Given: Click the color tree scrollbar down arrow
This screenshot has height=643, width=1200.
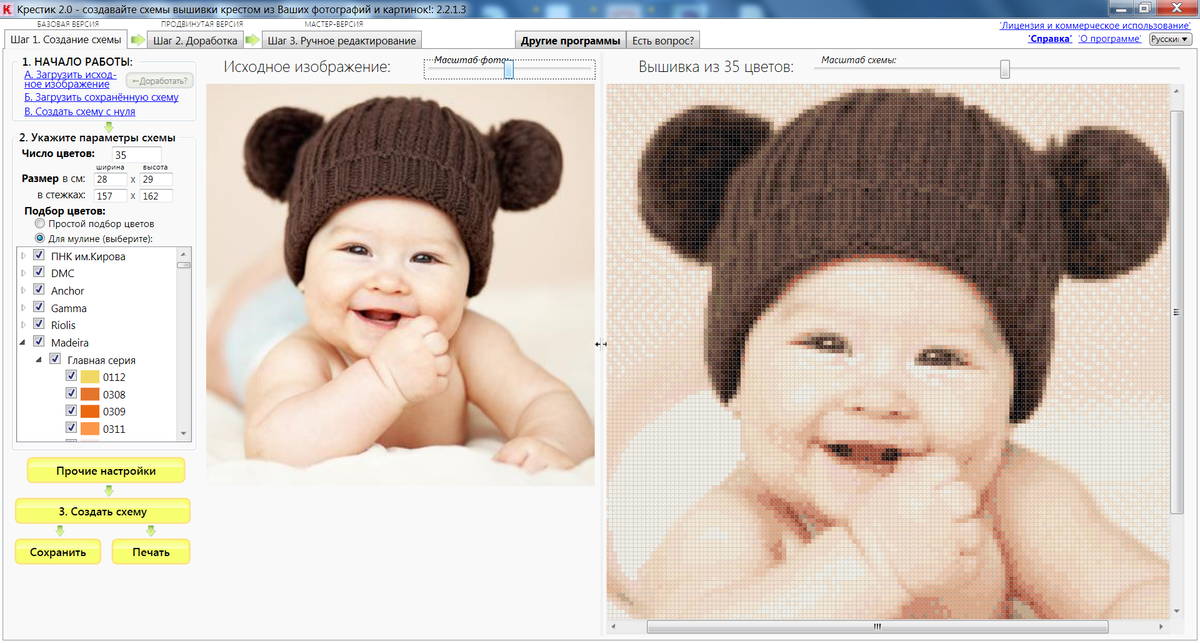Looking at the screenshot, I should (x=184, y=433).
